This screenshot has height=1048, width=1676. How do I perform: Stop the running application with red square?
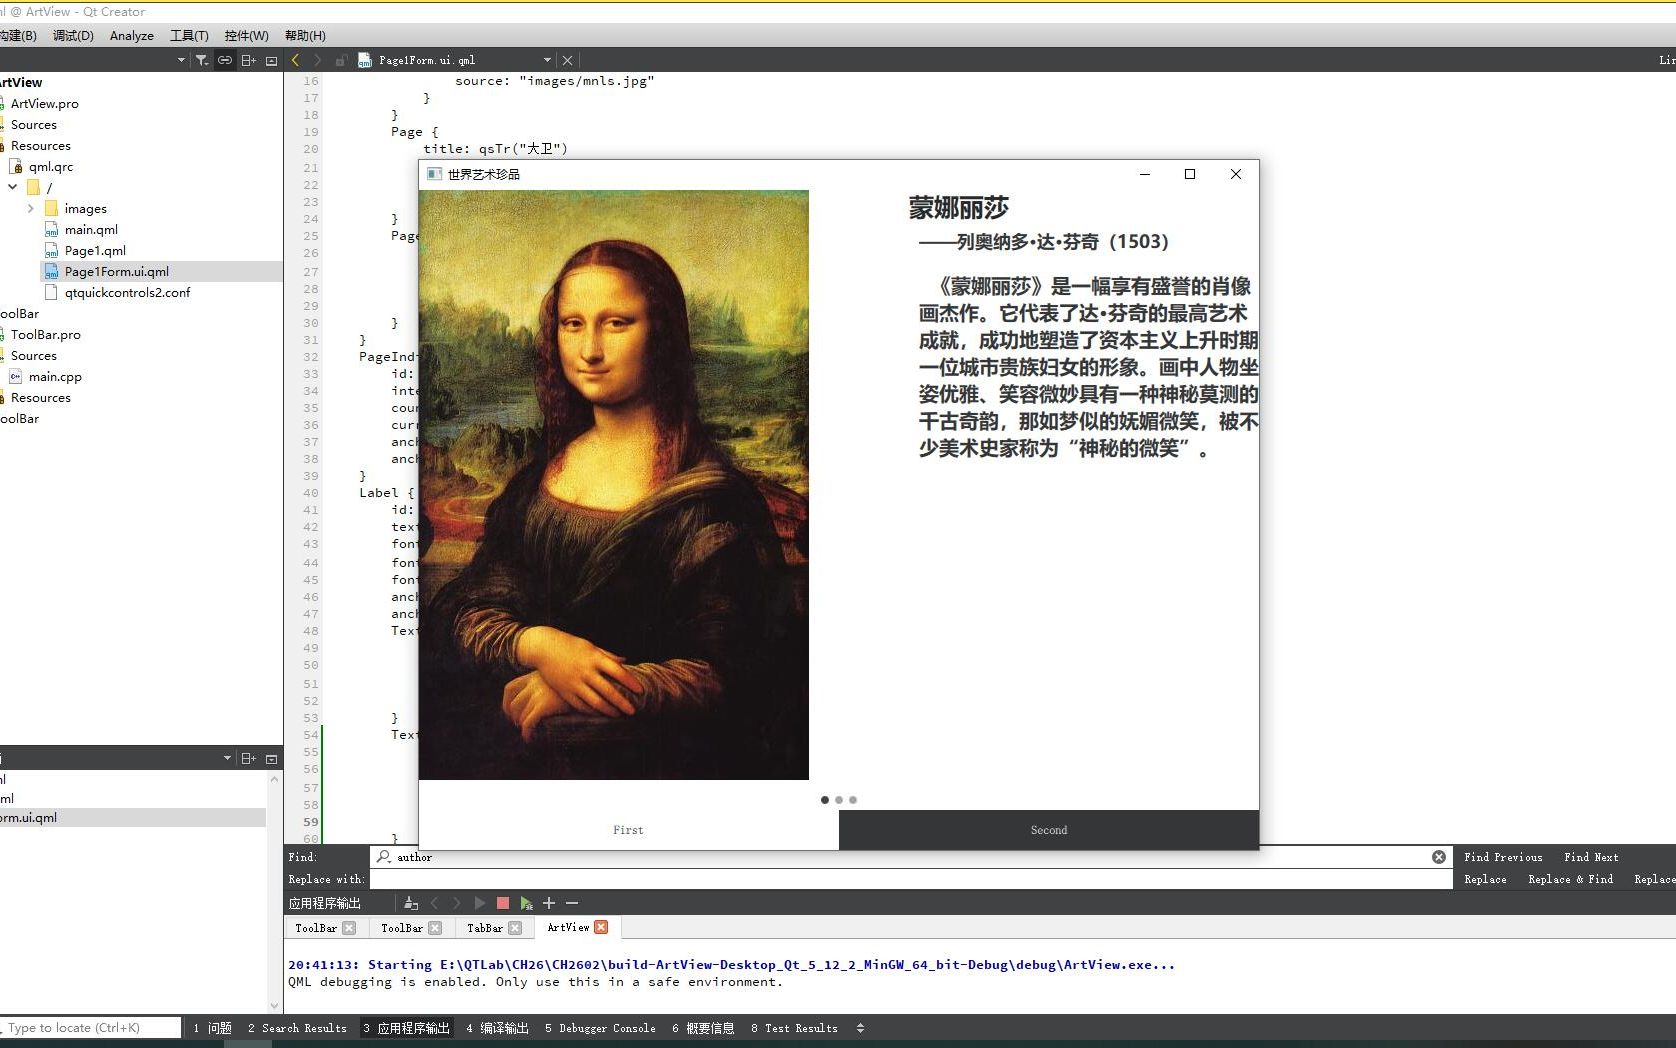(x=503, y=903)
